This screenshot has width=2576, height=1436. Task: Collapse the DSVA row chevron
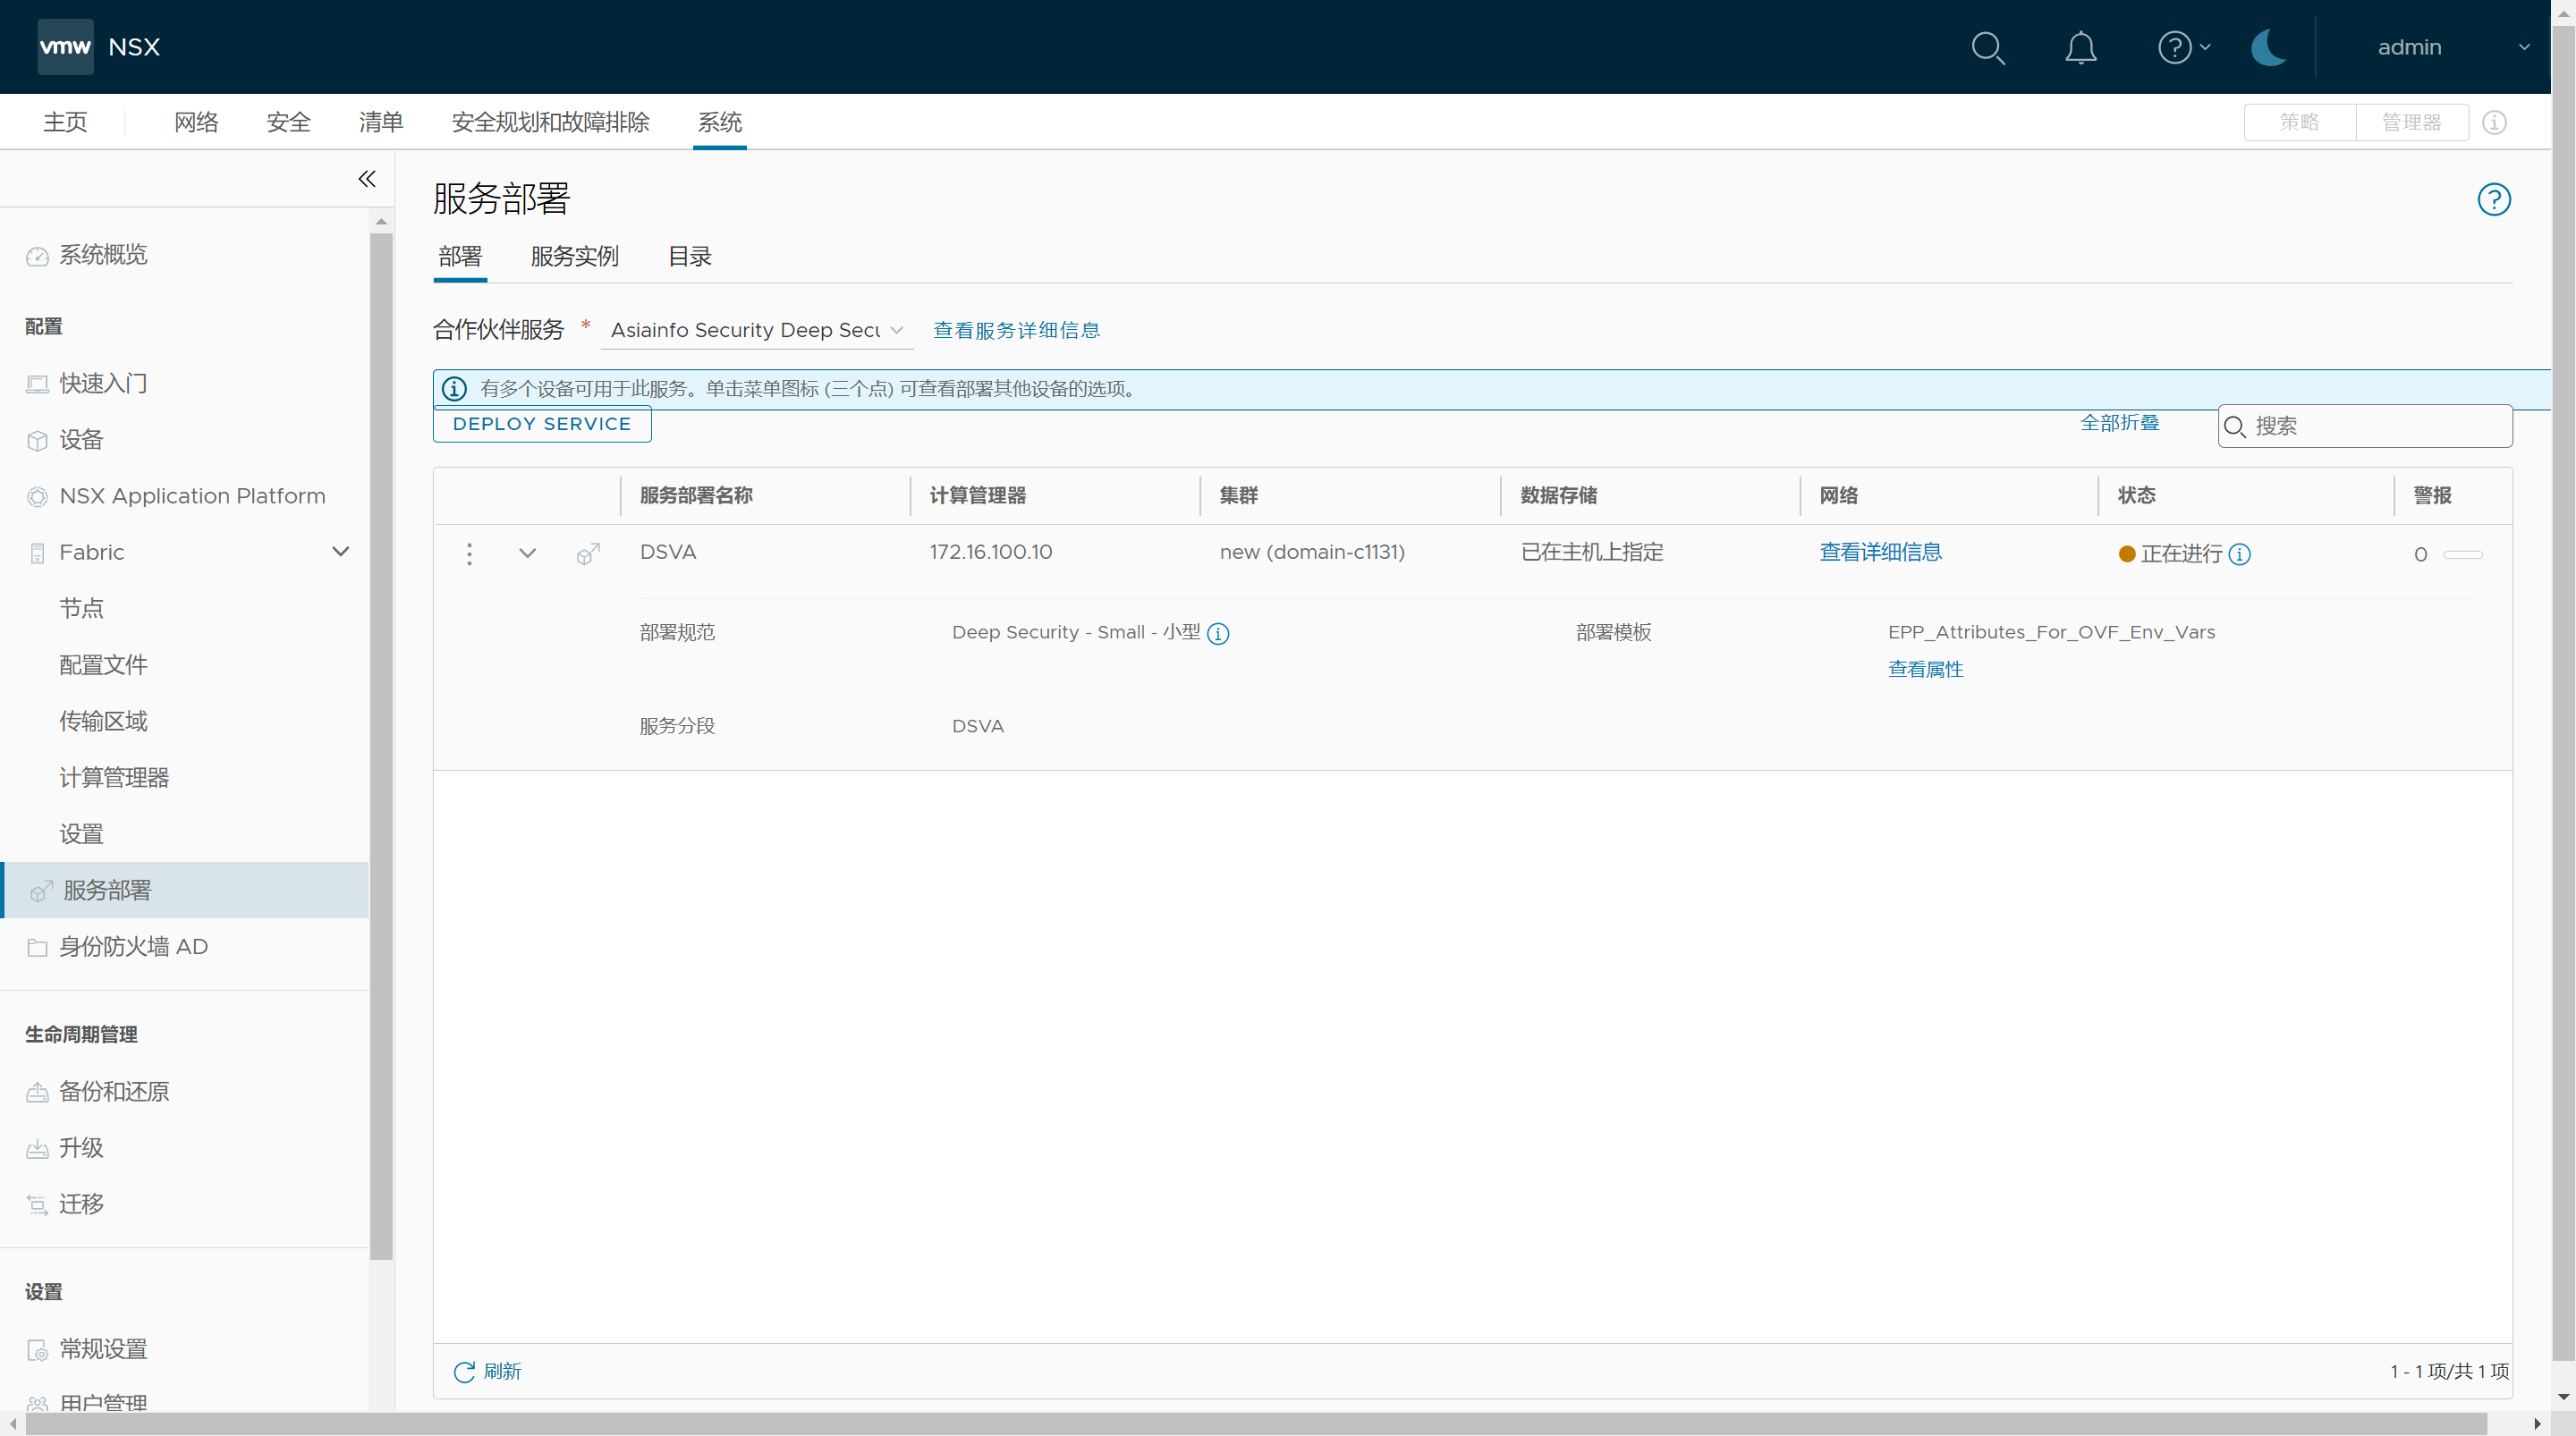click(x=527, y=553)
